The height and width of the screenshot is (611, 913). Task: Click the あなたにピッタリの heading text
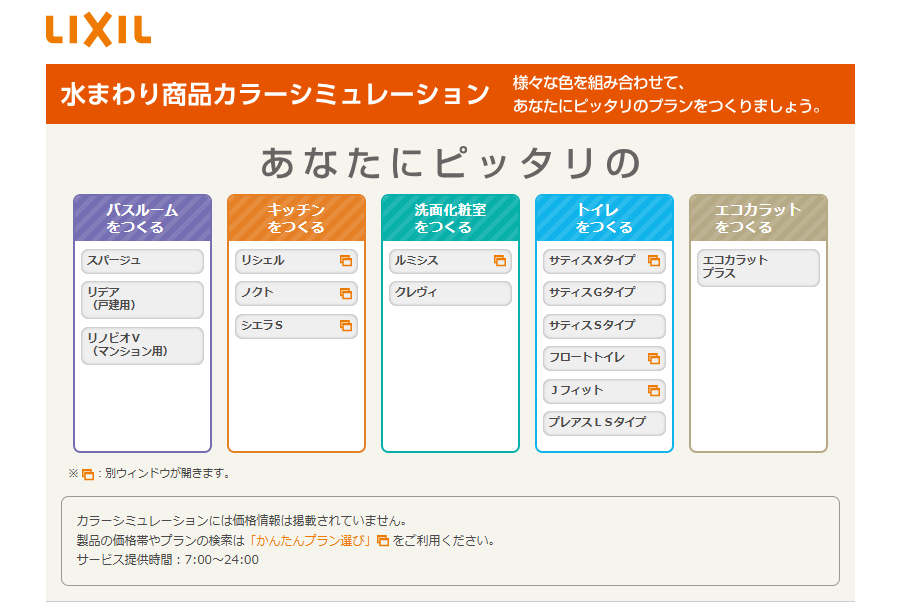[x=450, y=163]
